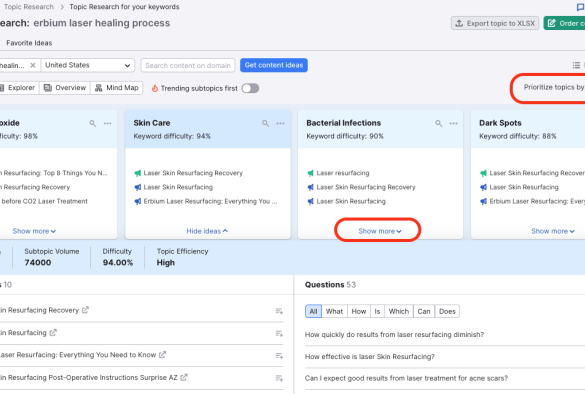The height and width of the screenshot is (394, 585).
Task: Click Export topic to XLSX button
Action: [x=495, y=23]
